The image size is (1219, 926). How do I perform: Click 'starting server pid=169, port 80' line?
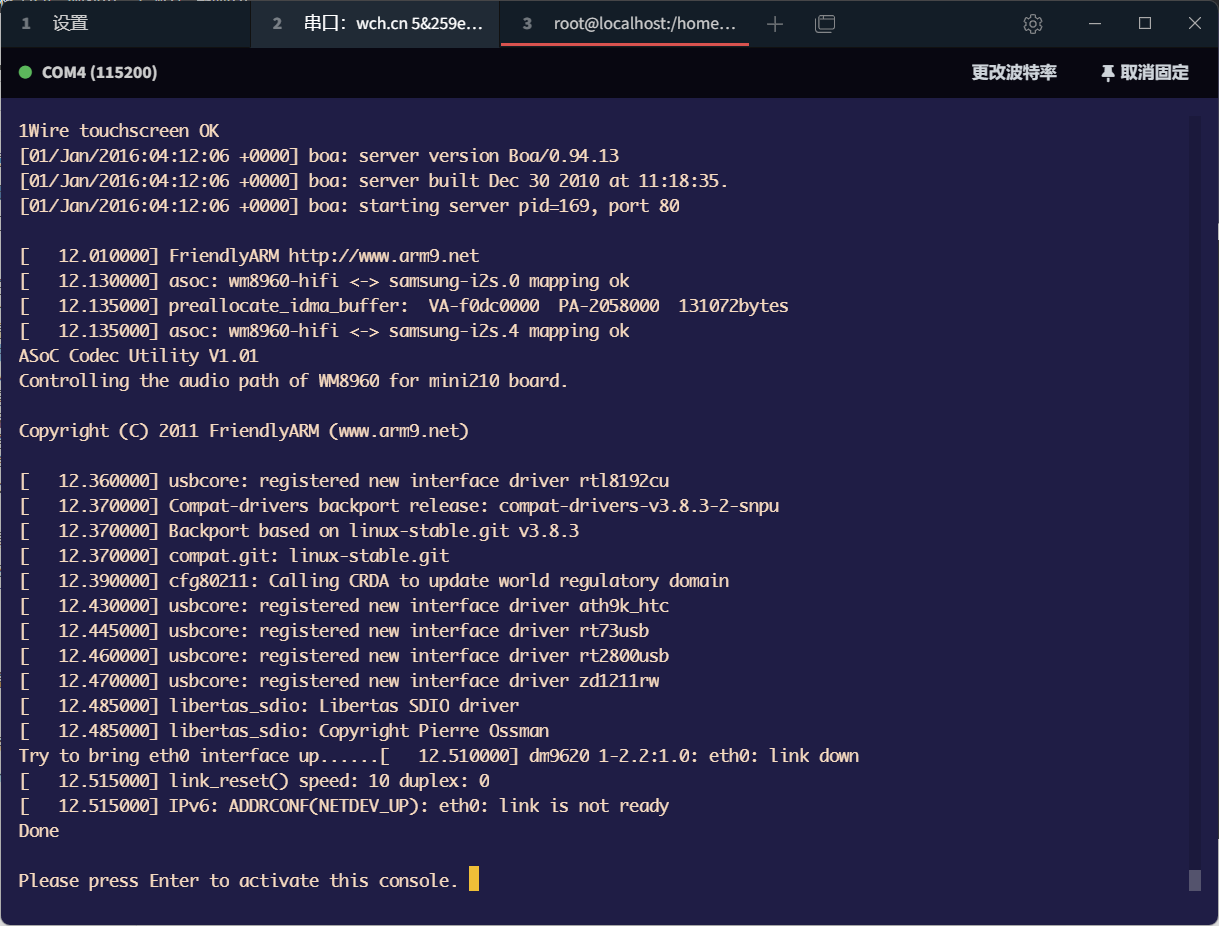coord(349,206)
